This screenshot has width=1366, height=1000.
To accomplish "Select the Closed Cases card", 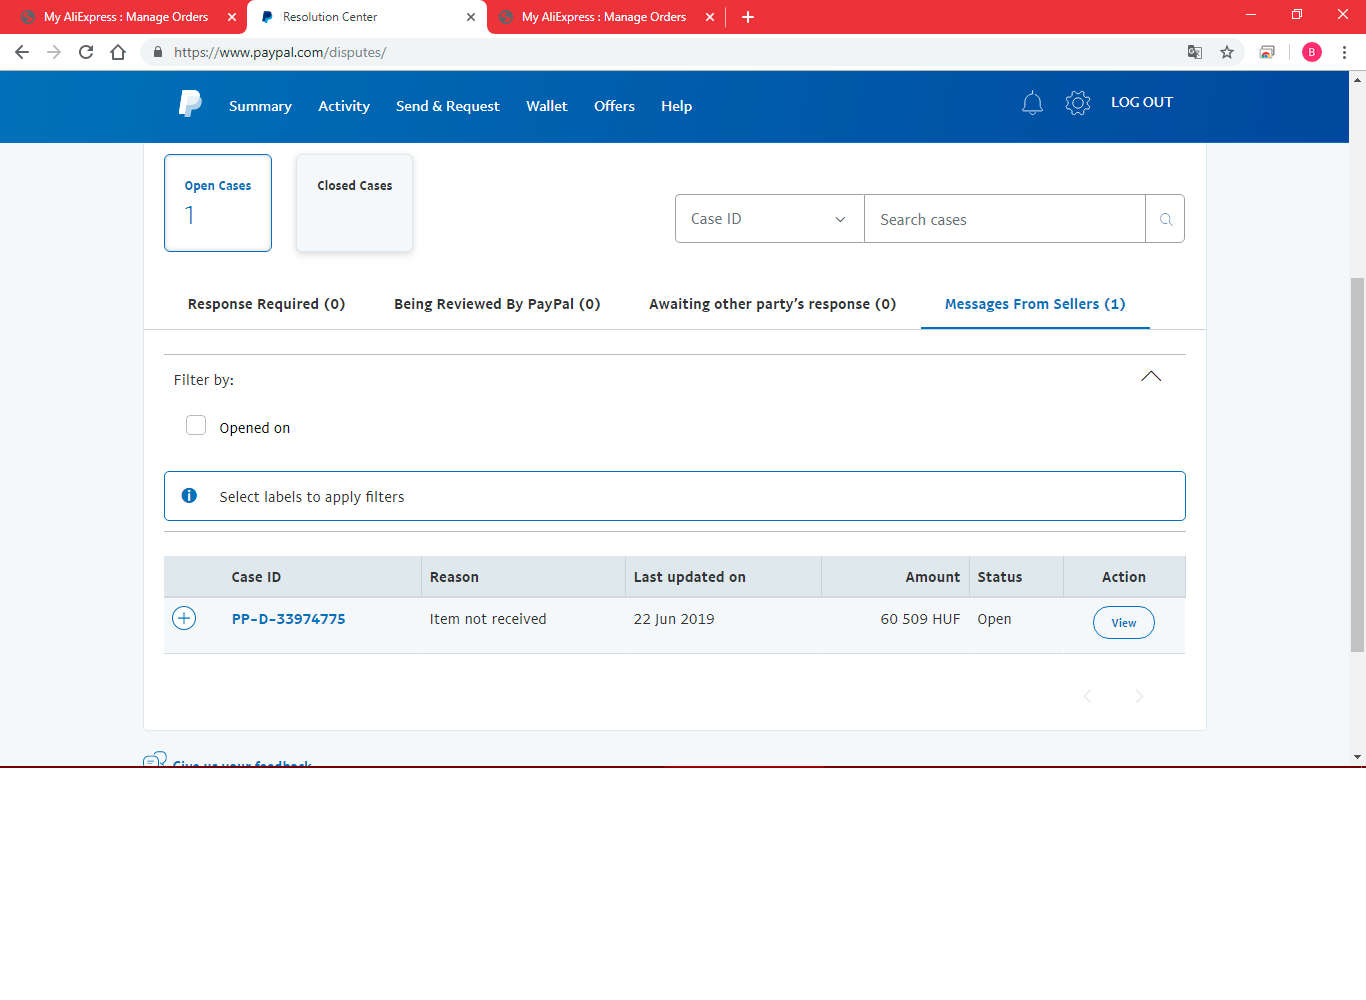I will coord(354,202).
